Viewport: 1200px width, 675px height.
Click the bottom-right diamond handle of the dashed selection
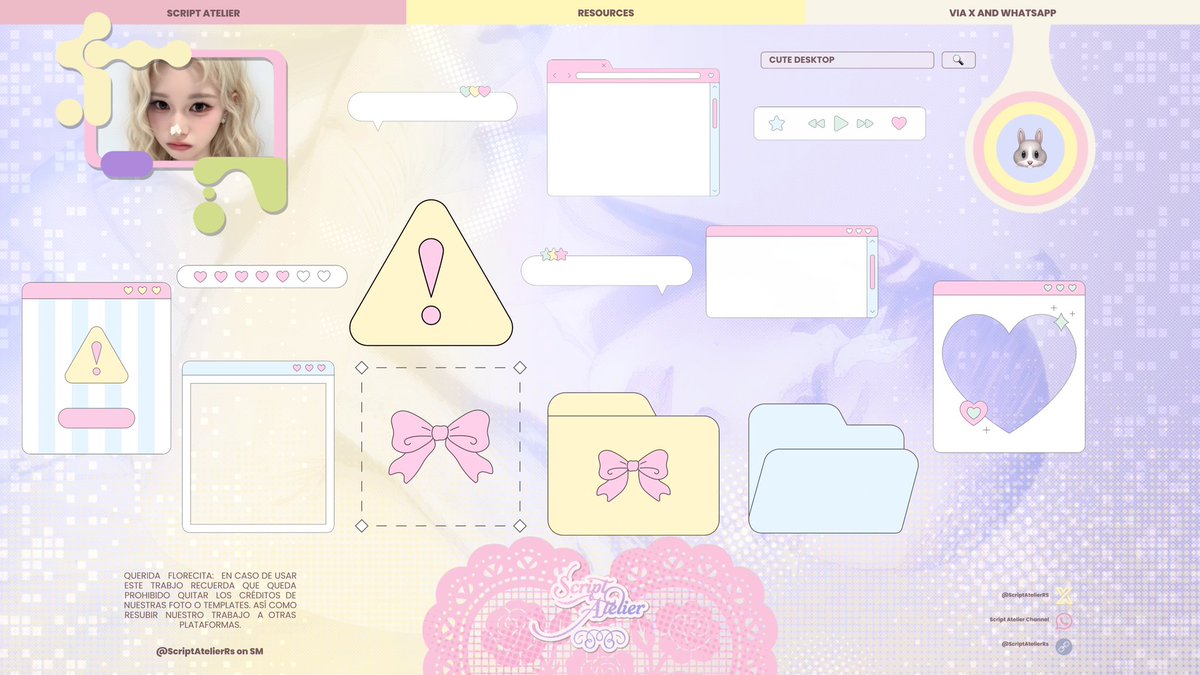(519, 525)
